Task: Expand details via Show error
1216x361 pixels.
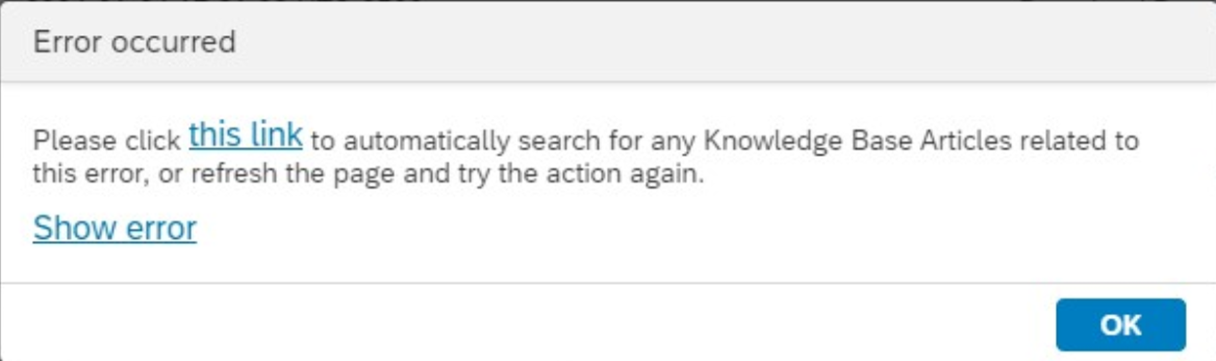Action: 115,228
